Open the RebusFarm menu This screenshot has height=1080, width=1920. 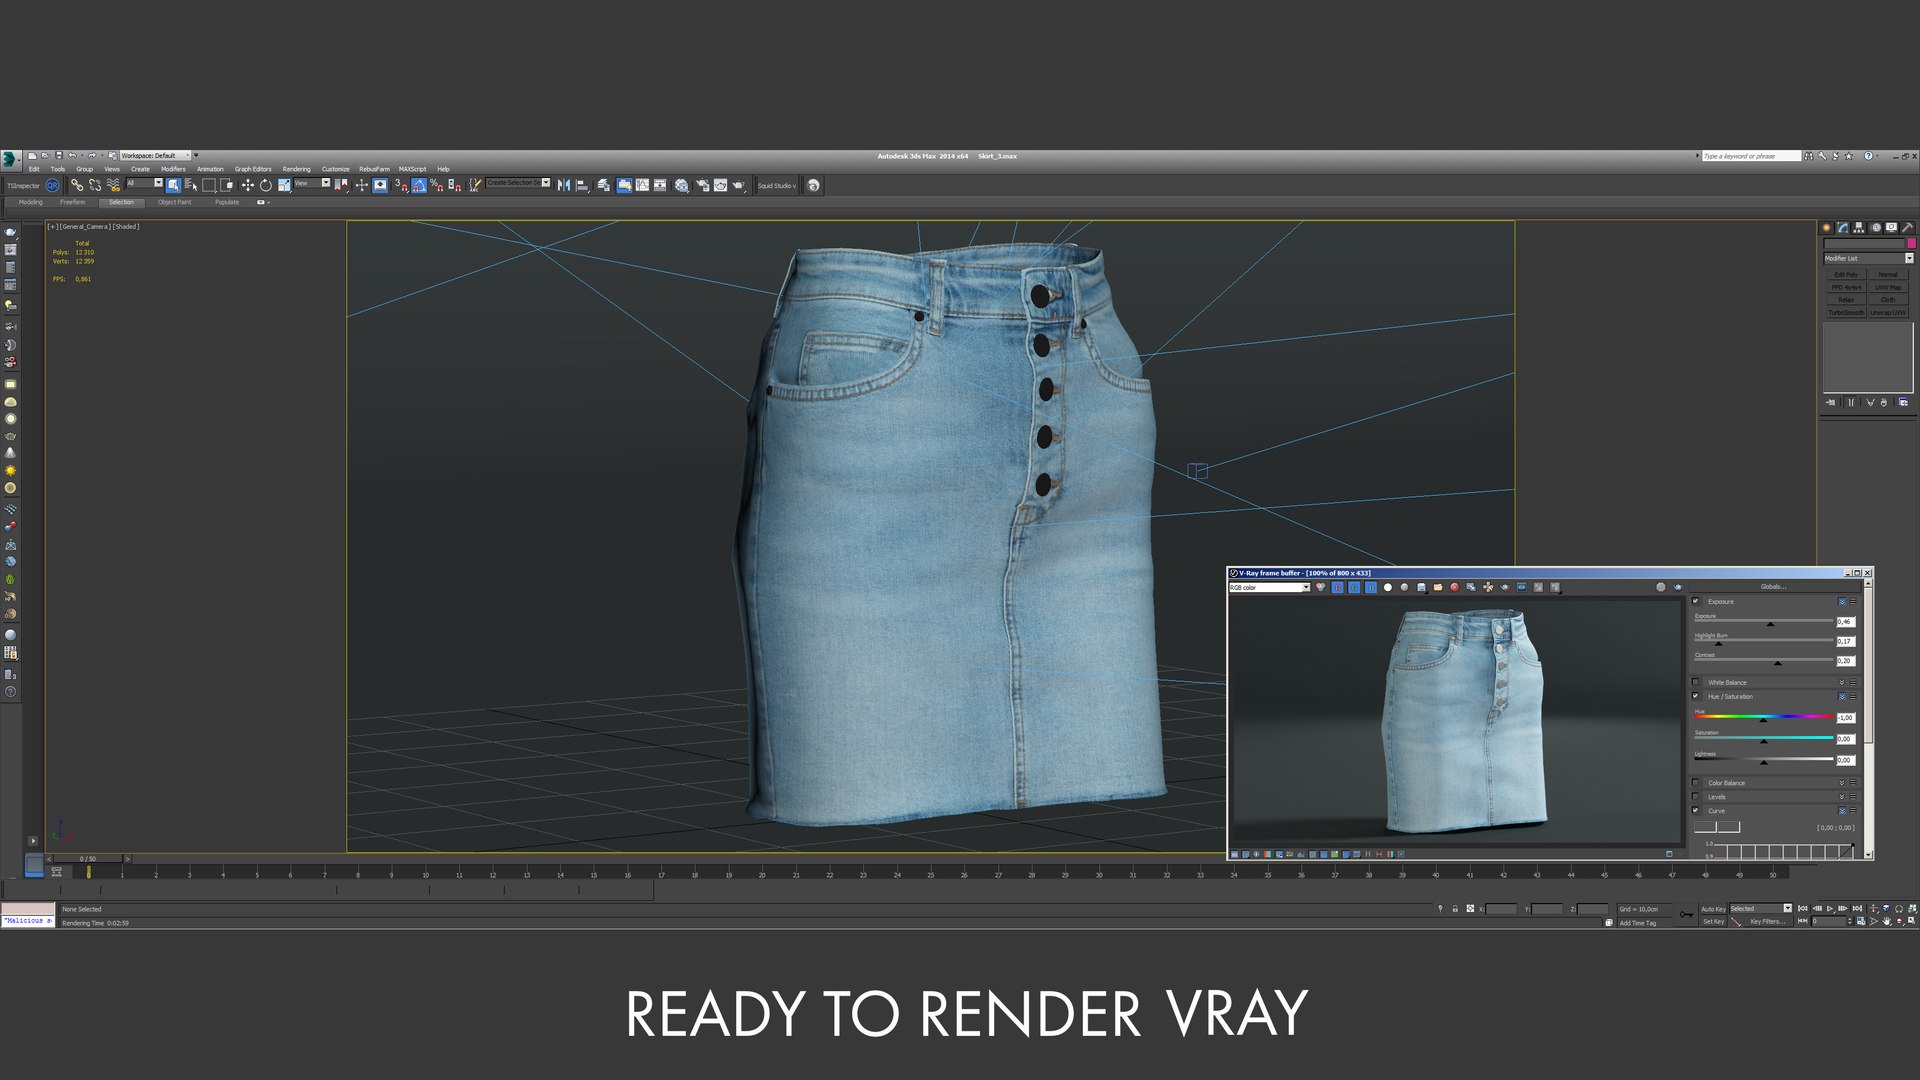point(374,169)
